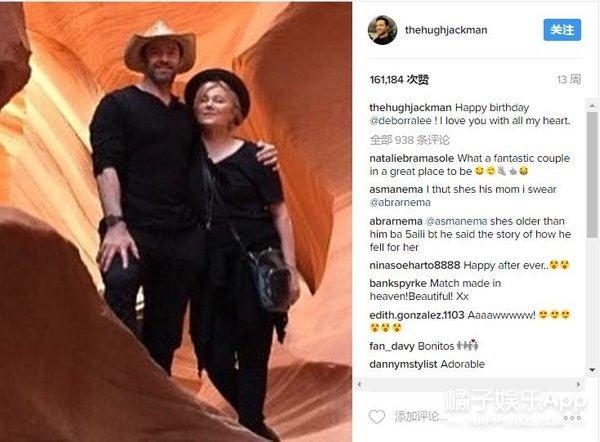Image resolution: width=600 pixels, height=442 pixels.
Task: Open thehughjackman username link in header
Action: [x=446, y=30]
